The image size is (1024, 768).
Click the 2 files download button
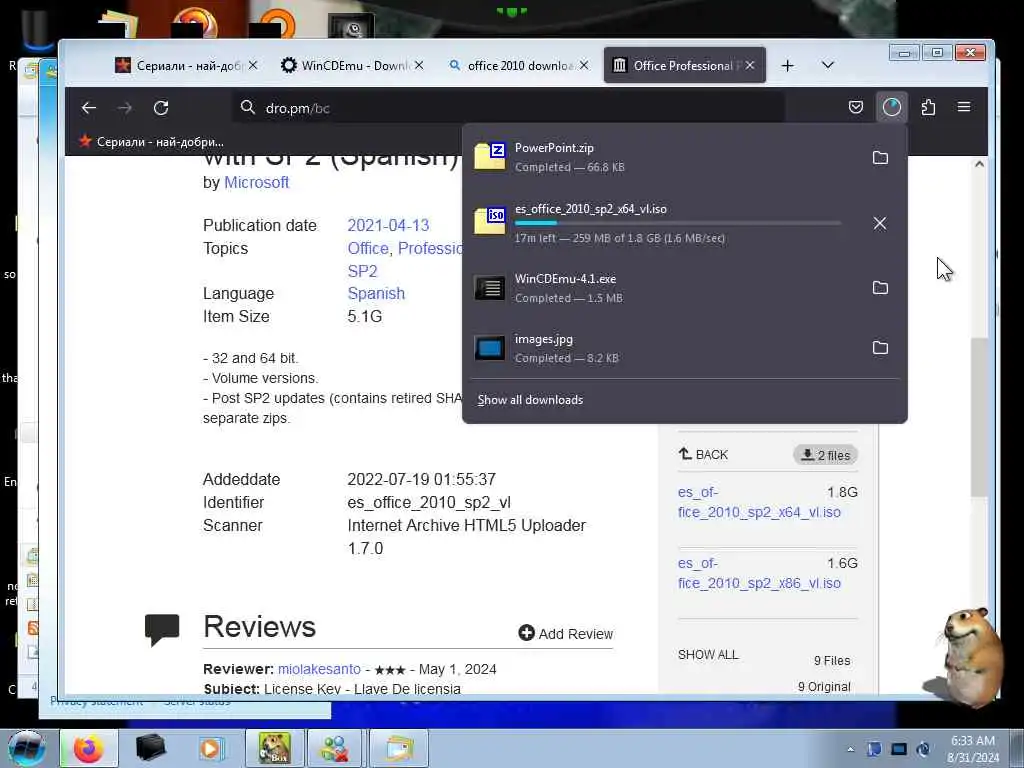click(825, 455)
